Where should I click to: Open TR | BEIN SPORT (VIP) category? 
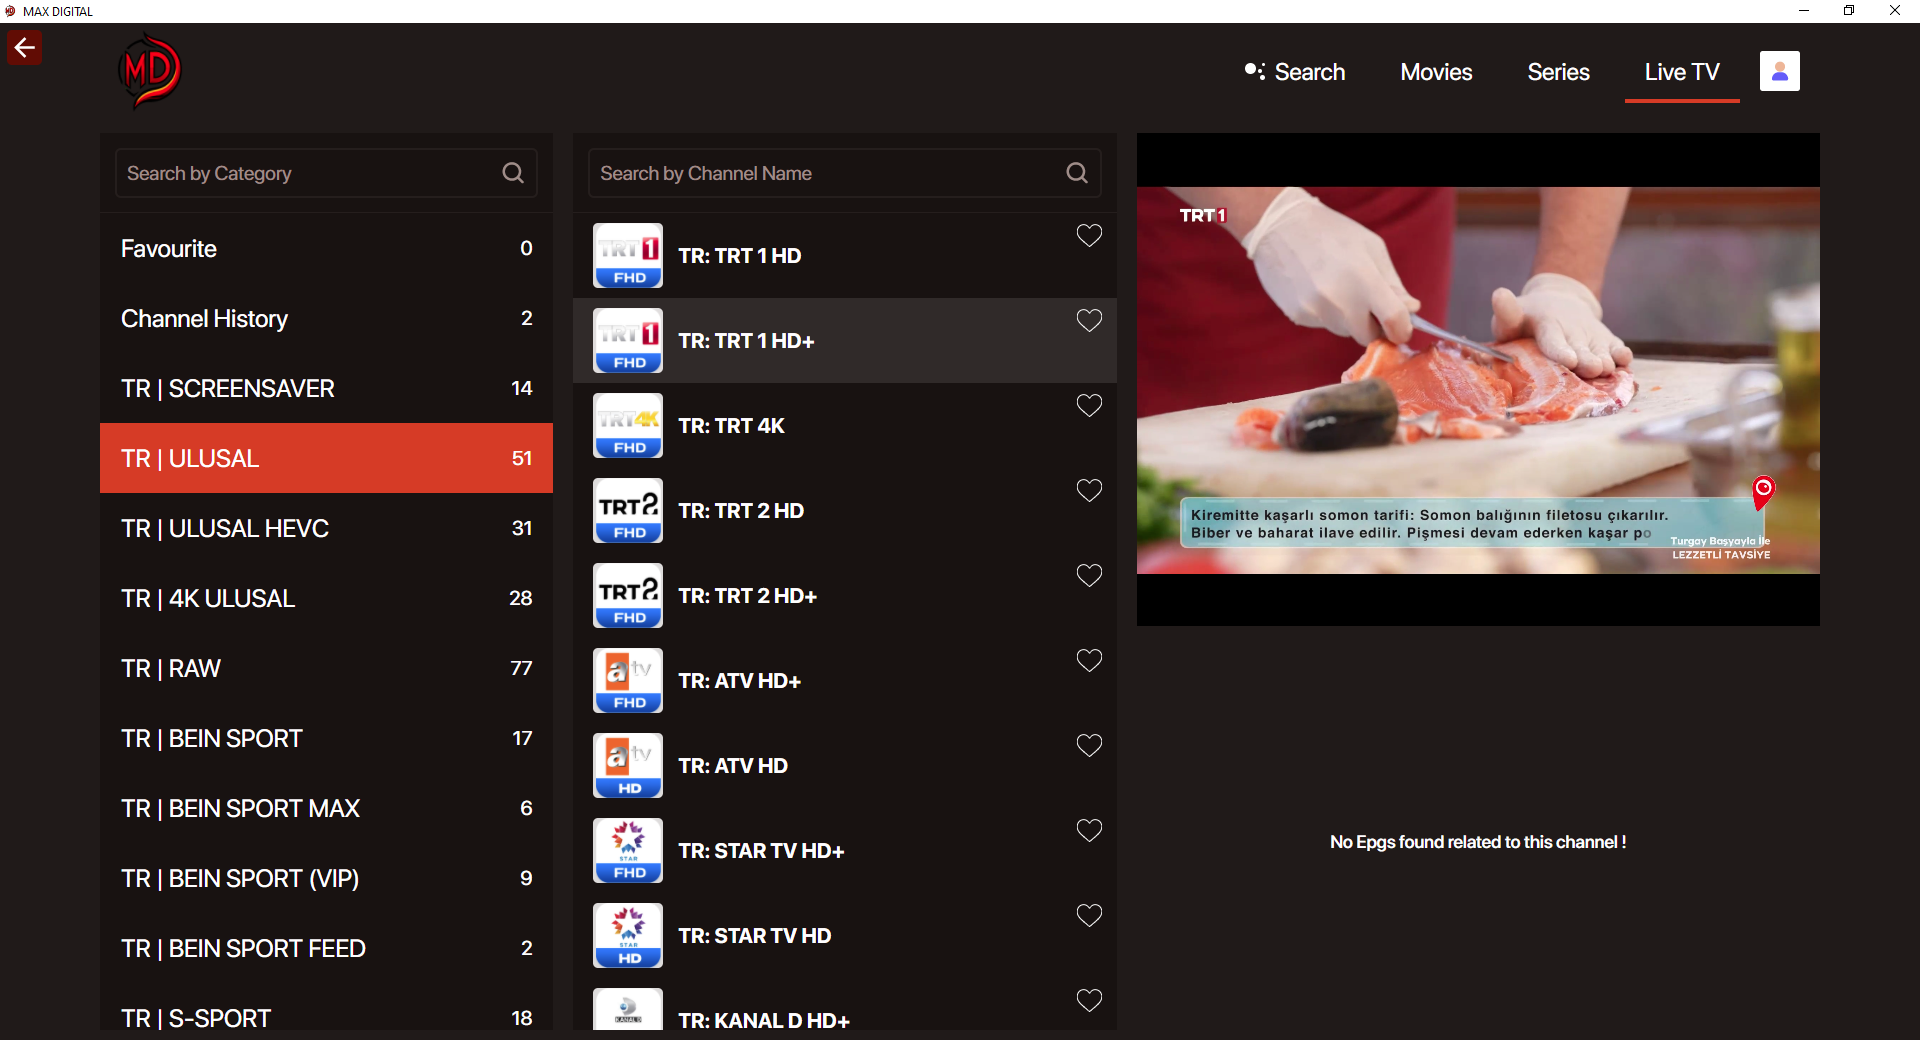(x=326, y=878)
